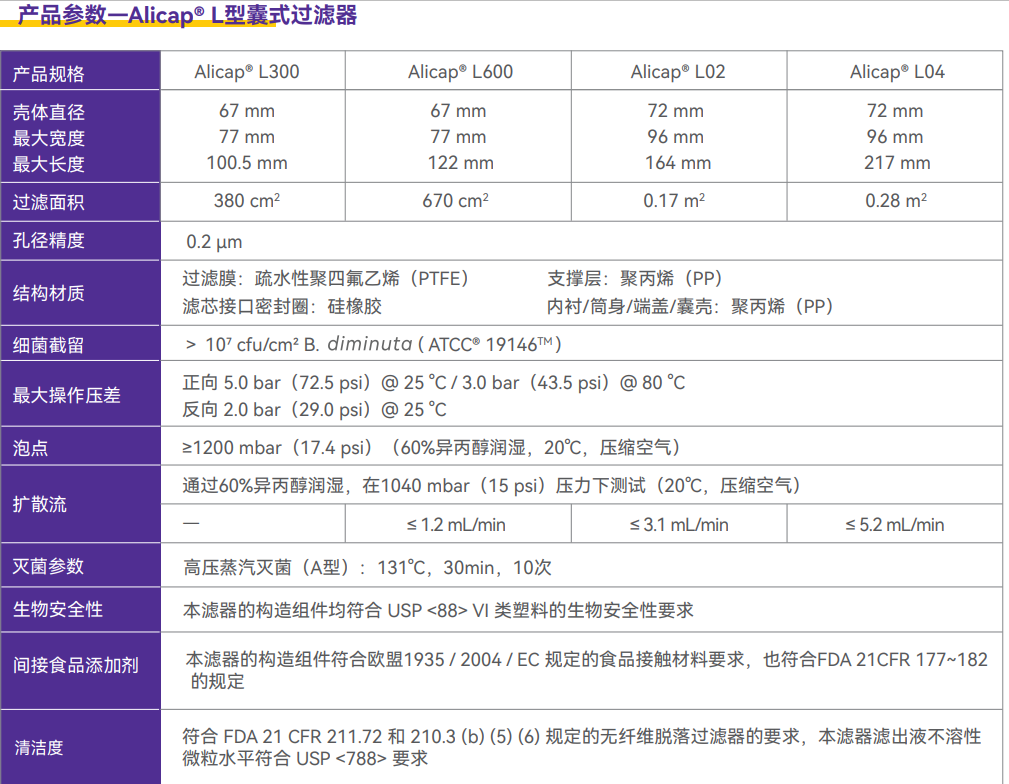This screenshot has width=1009, height=784.
Task: Click the page title 产品参数—Alicap L型囊式过滤器
Action: click(x=187, y=15)
